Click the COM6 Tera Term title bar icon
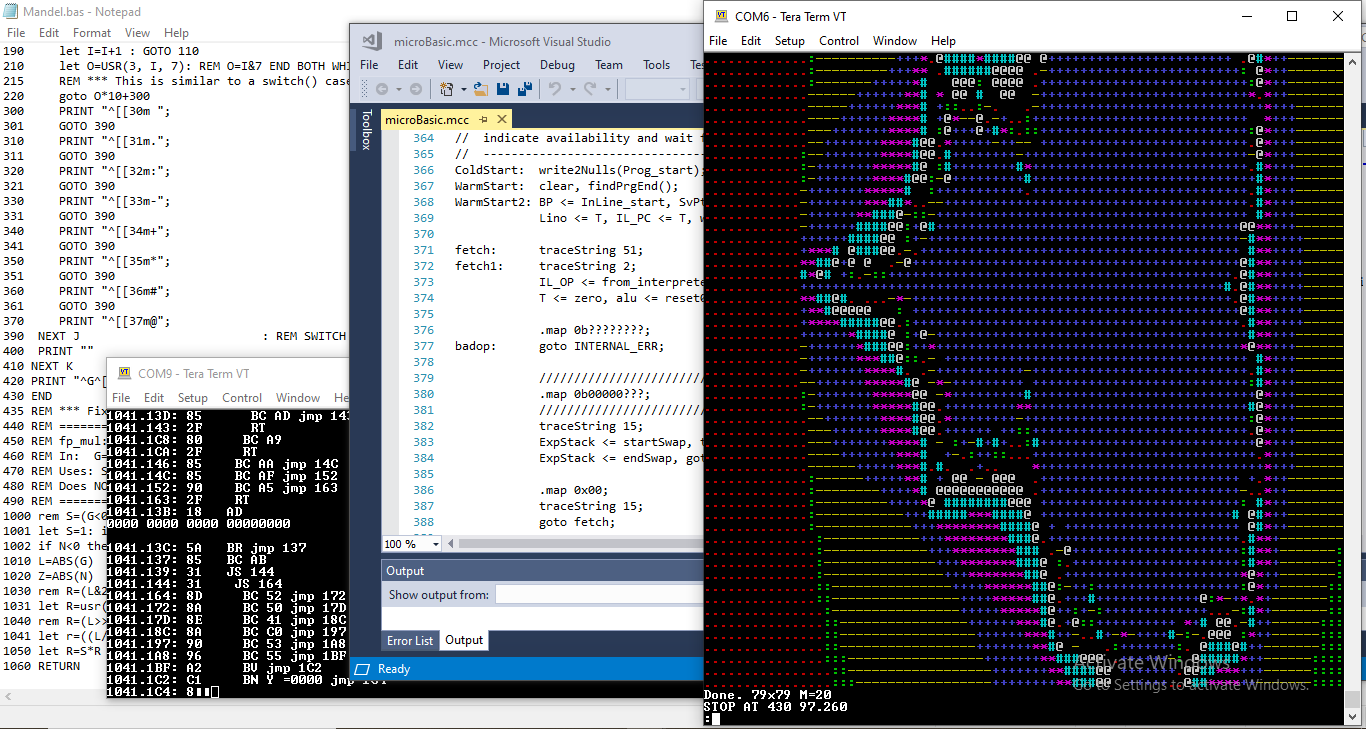The width and height of the screenshot is (1366, 729). pos(720,16)
